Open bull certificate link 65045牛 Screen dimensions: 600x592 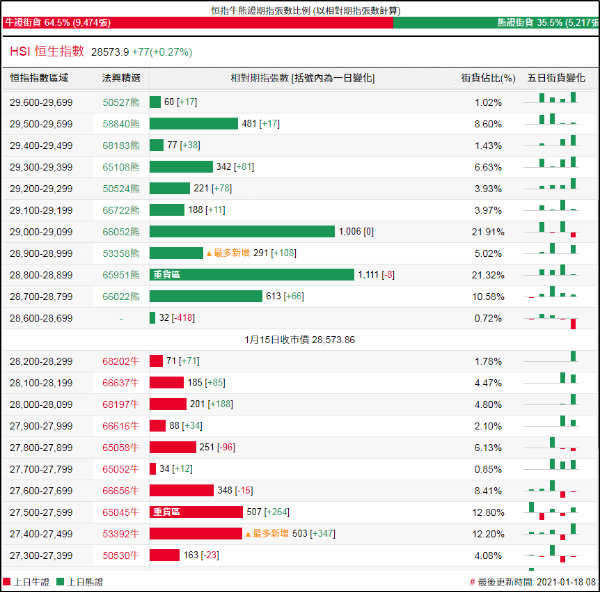point(121,512)
